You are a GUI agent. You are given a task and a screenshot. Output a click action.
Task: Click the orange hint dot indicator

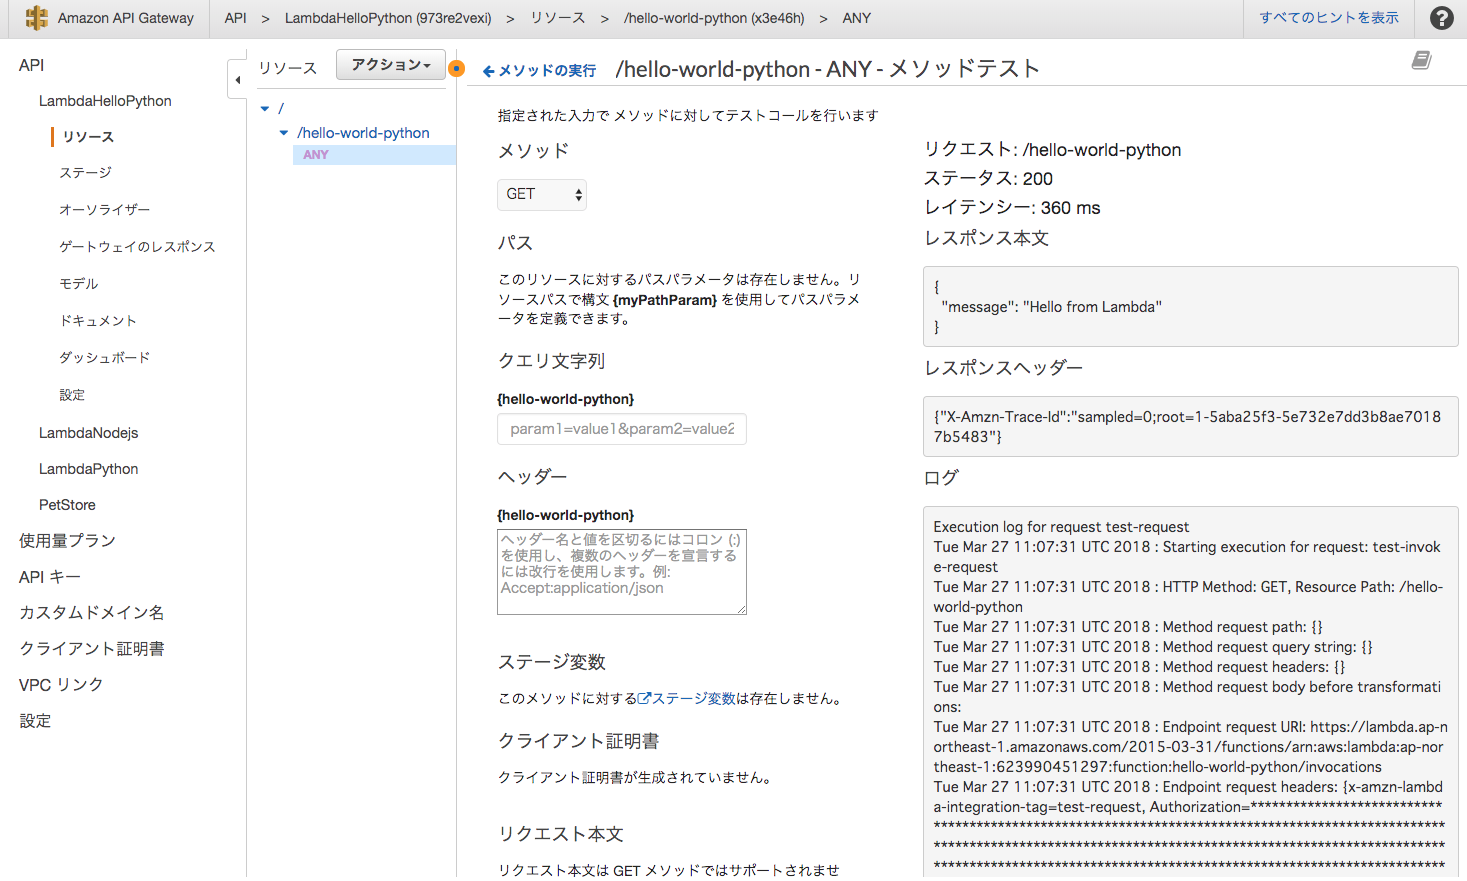pyautogui.click(x=457, y=69)
